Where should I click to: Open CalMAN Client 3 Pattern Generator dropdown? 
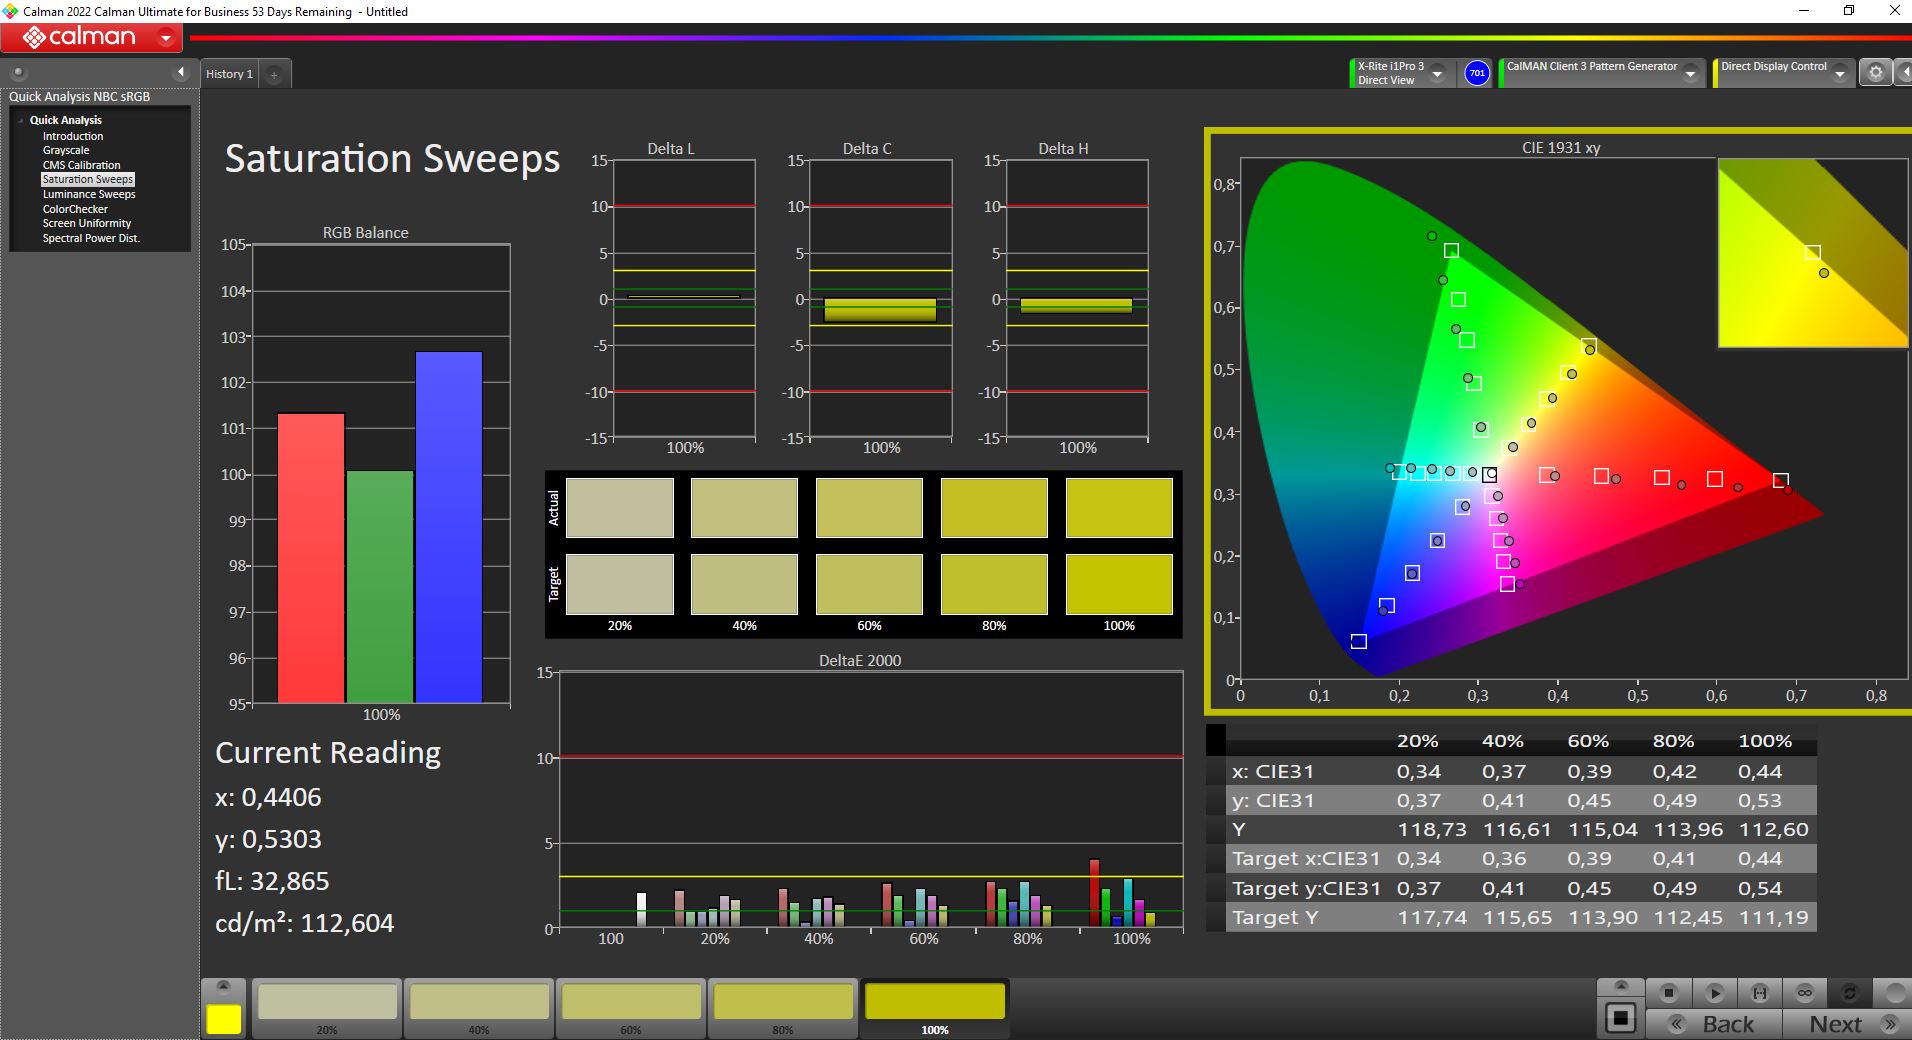pyautogui.click(x=1690, y=73)
